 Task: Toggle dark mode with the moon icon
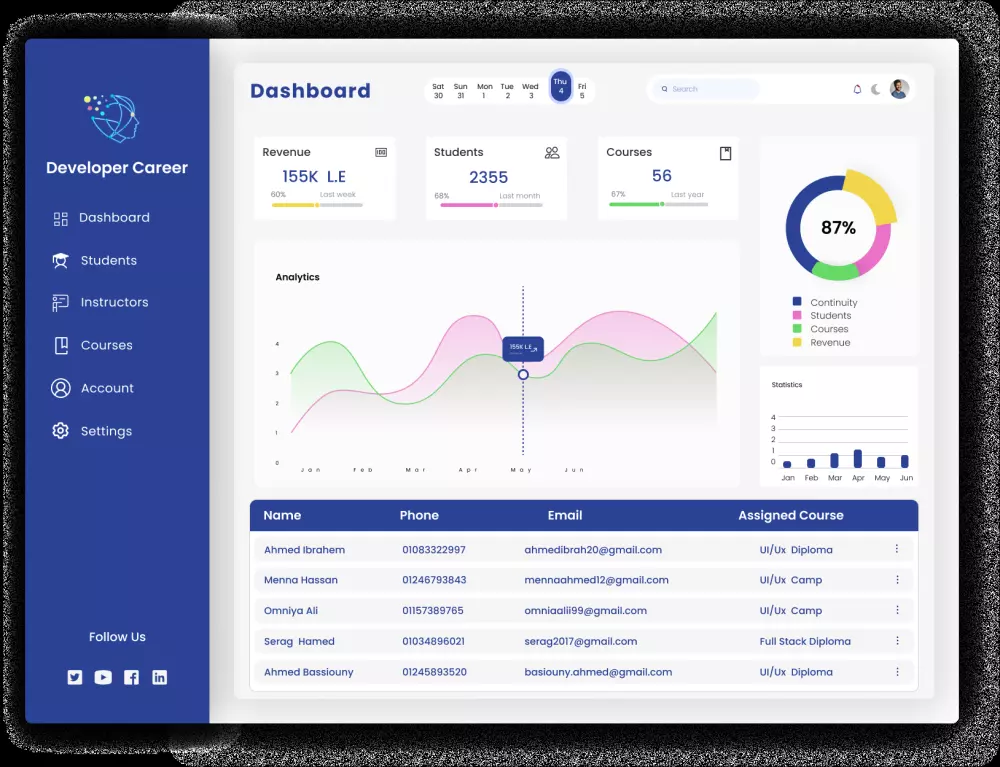pos(874,89)
